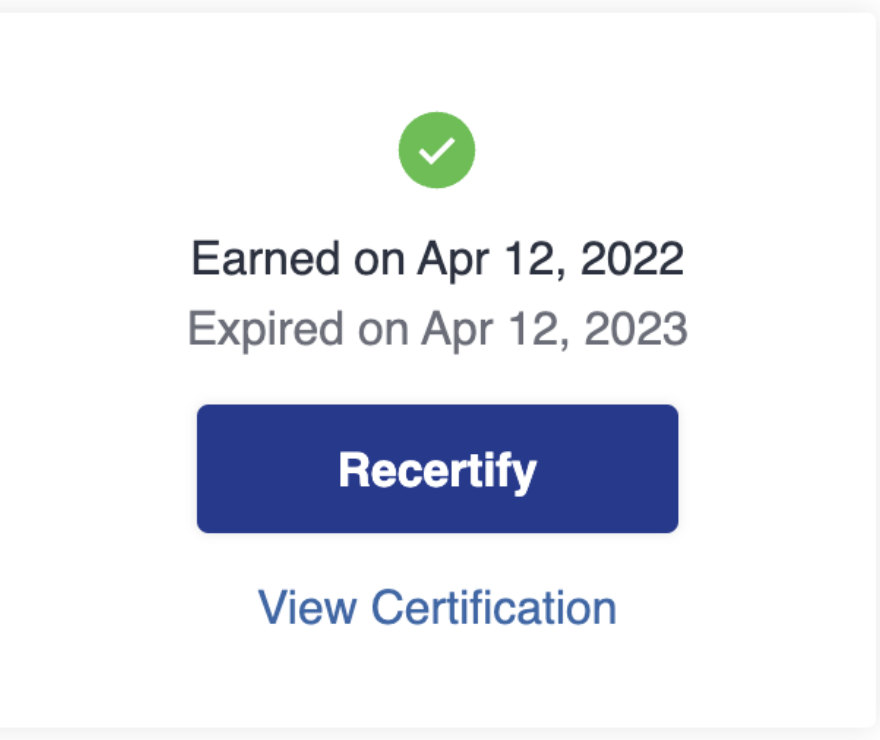Image resolution: width=880 pixels, height=740 pixels.
Task: Click the 2022 earned year text
Action: (632, 259)
